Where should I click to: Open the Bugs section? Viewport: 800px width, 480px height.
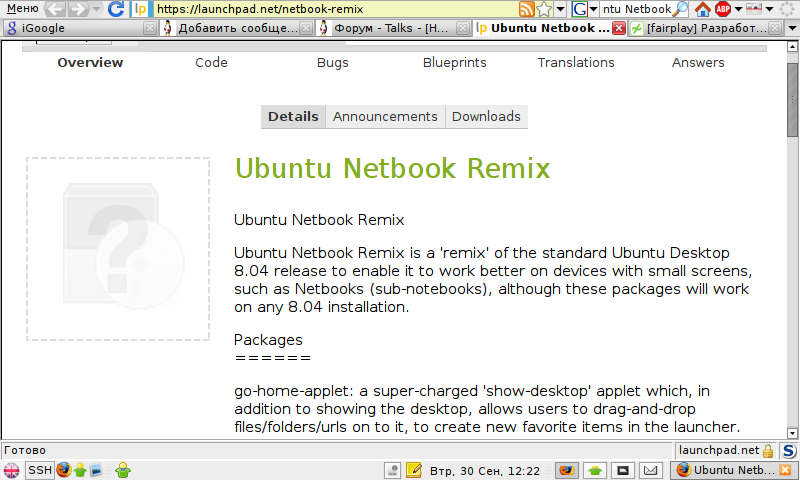[x=333, y=63]
